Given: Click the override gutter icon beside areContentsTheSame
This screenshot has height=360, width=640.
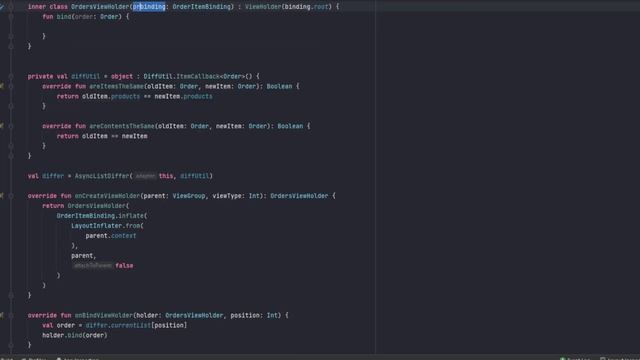Looking at the screenshot, I should click(x=2, y=126).
